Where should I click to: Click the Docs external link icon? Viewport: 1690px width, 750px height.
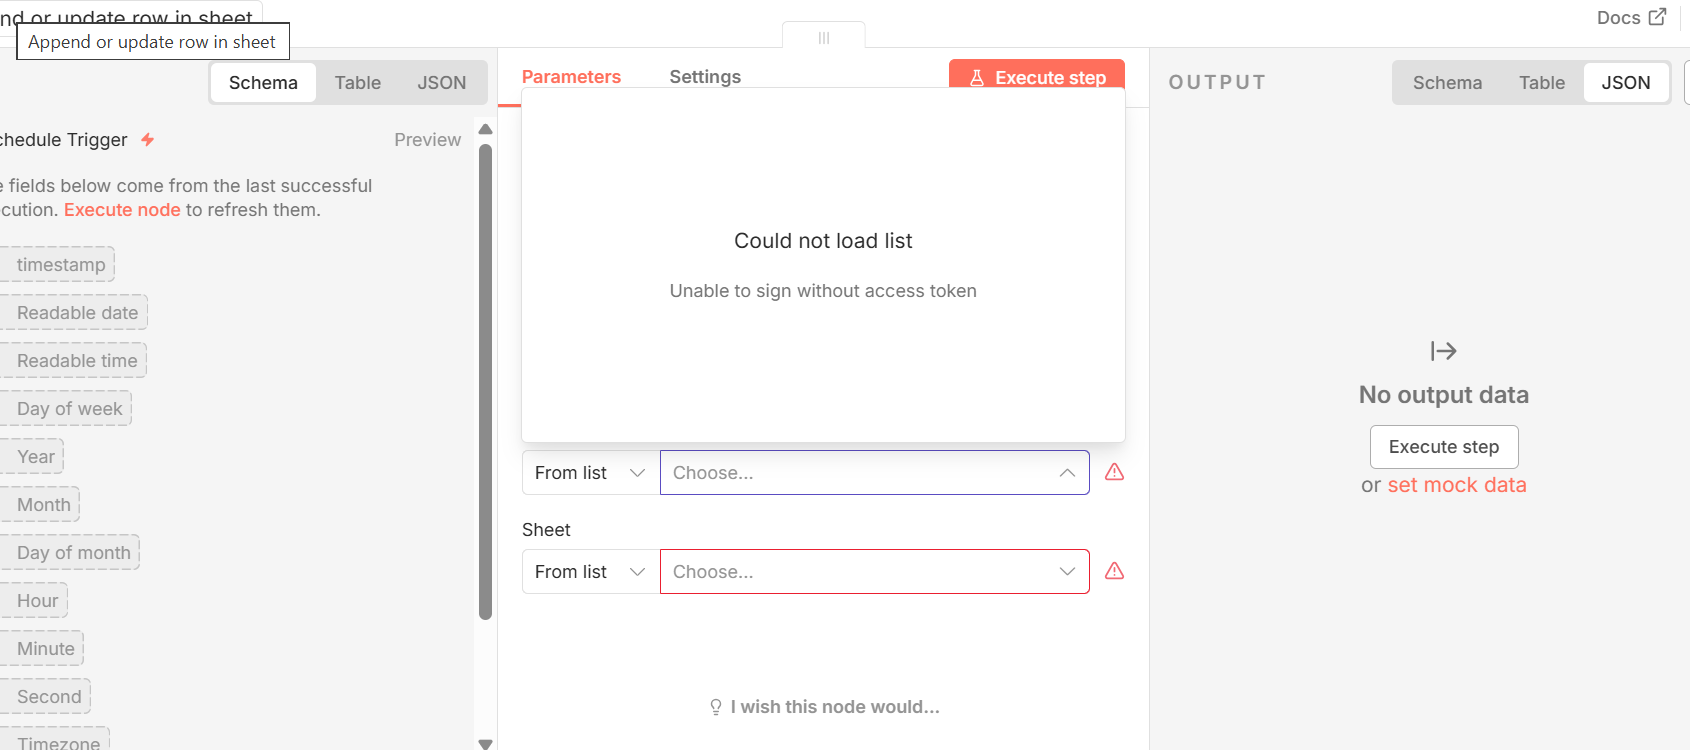(1657, 17)
